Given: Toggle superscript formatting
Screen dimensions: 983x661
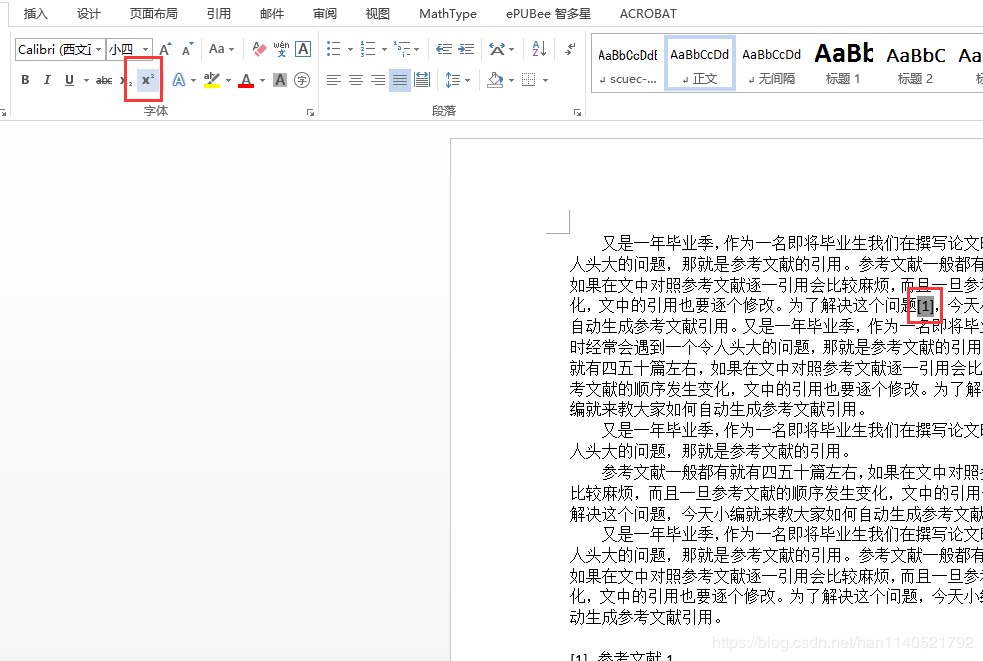Looking at the screenshot, I should [x=148, y=80].
